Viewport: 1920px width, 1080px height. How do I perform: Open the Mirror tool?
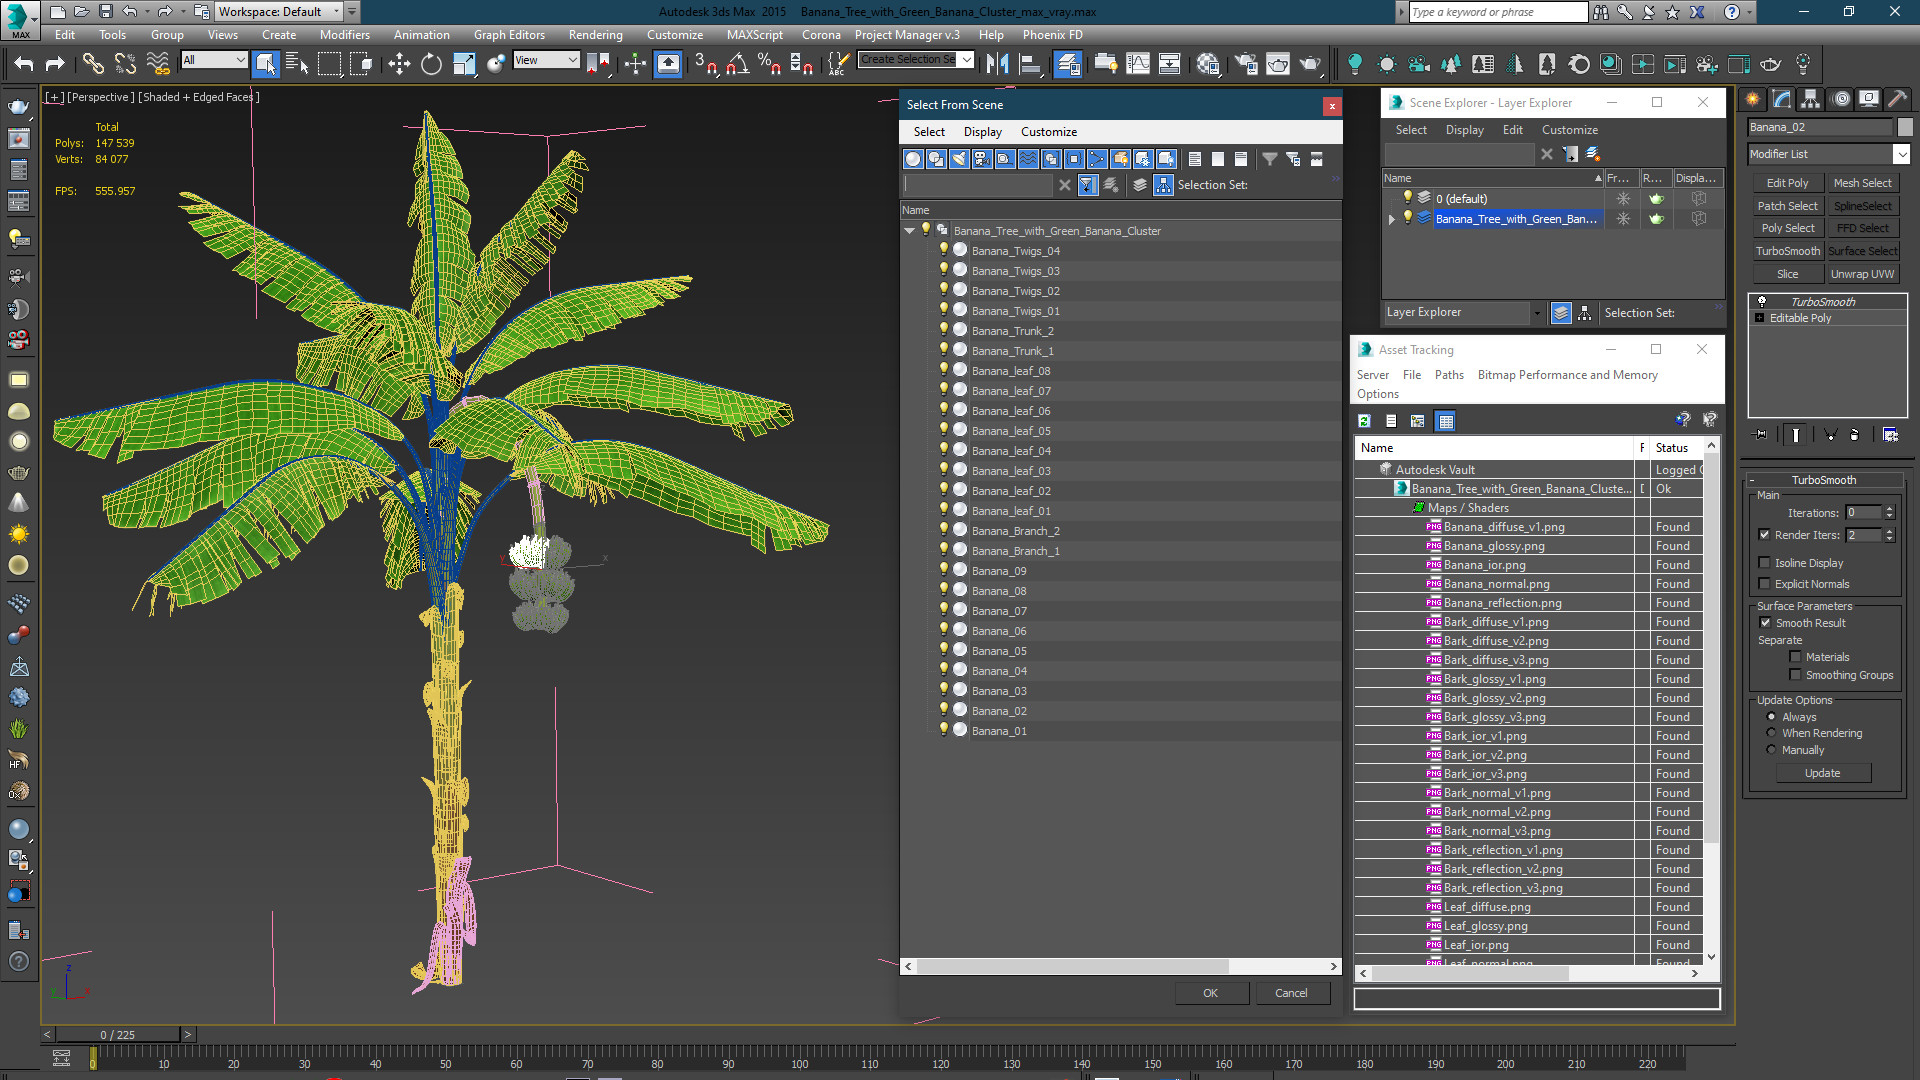[x=997, y=64]
